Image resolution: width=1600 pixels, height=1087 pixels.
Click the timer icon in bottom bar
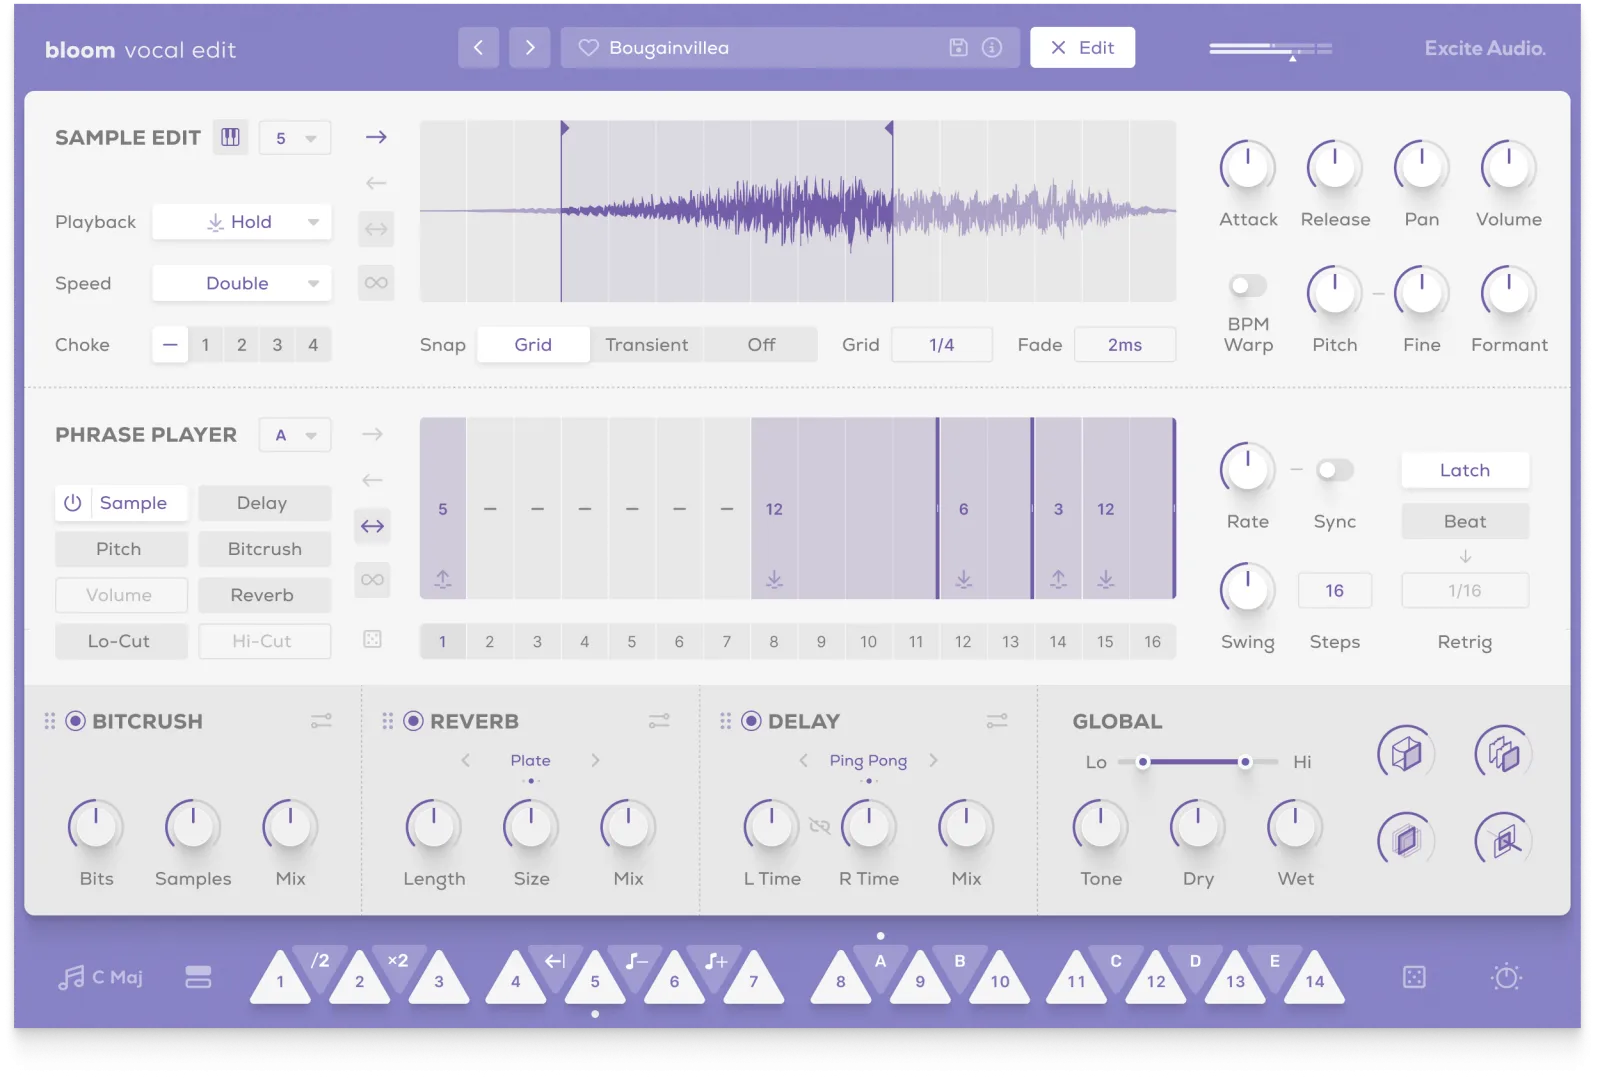[x=1506, y=976]
